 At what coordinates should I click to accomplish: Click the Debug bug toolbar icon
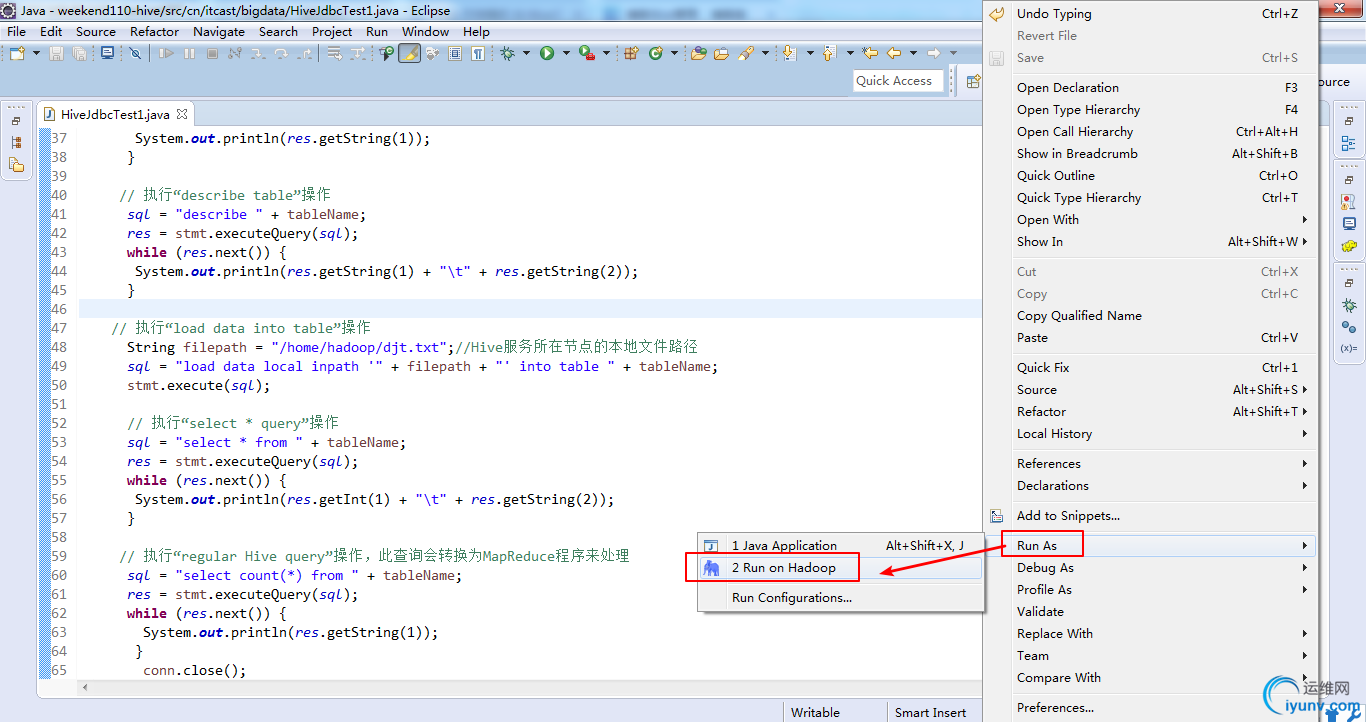507,53
